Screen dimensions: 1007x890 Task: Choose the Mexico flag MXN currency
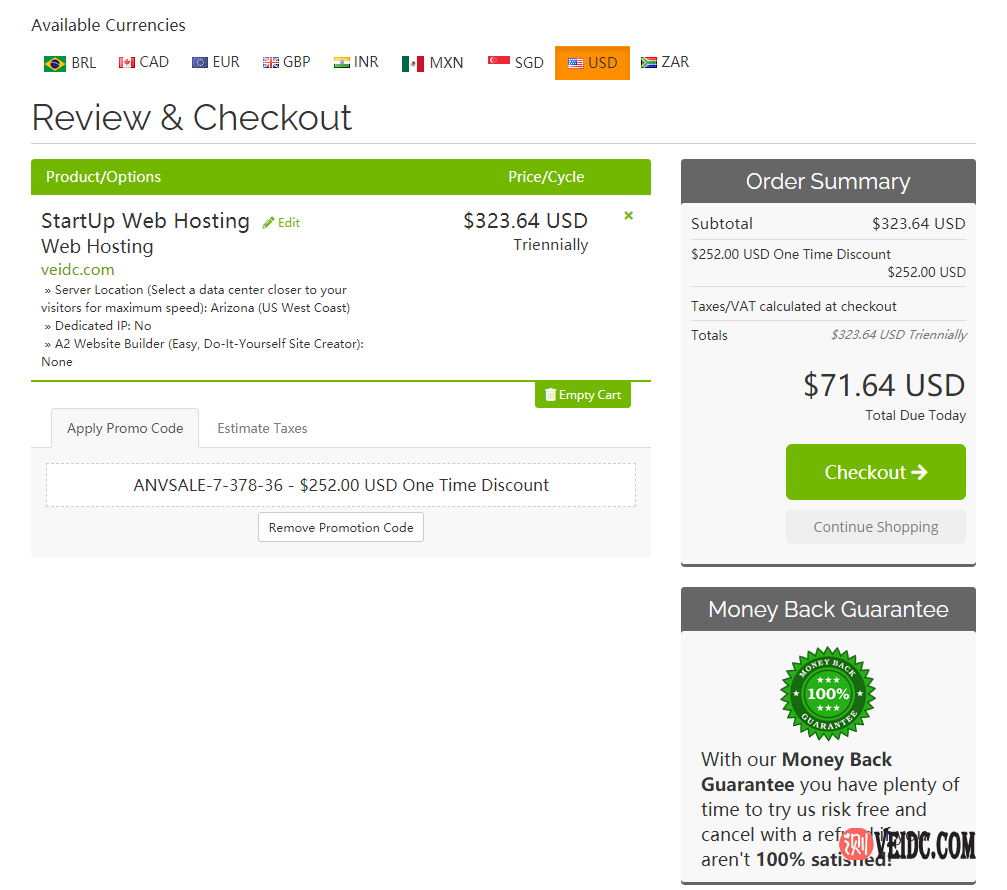coord(433,63)
